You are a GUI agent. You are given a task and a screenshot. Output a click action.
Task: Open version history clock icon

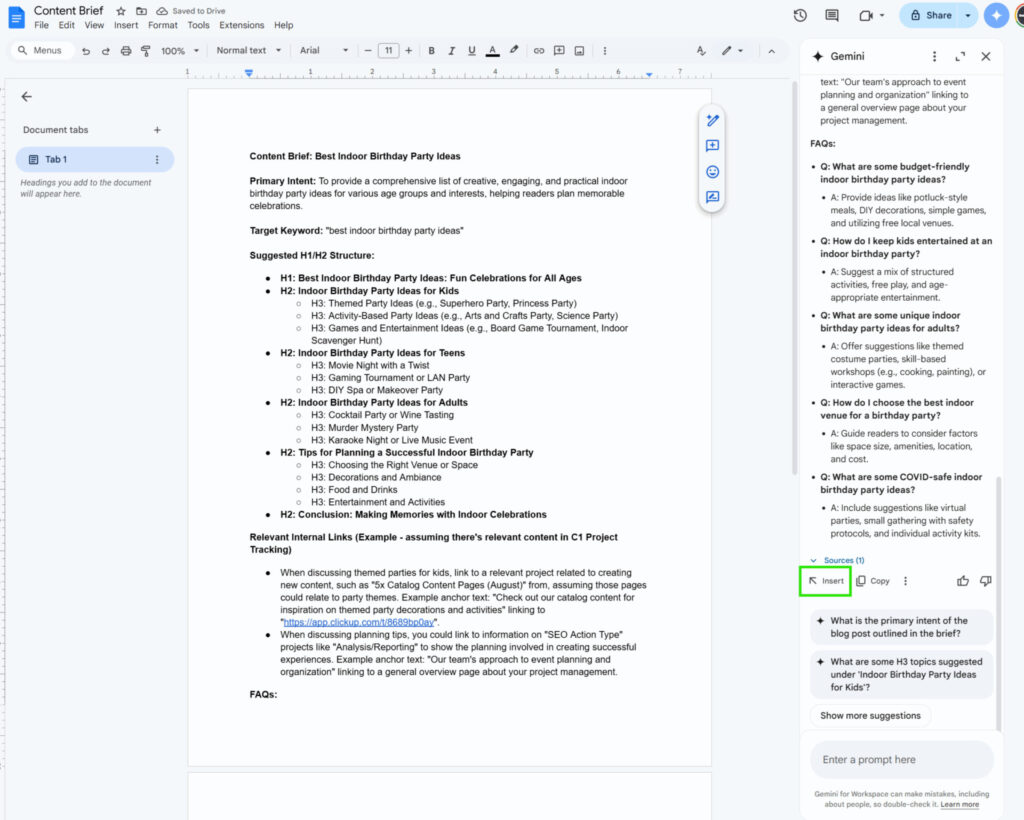800,15
